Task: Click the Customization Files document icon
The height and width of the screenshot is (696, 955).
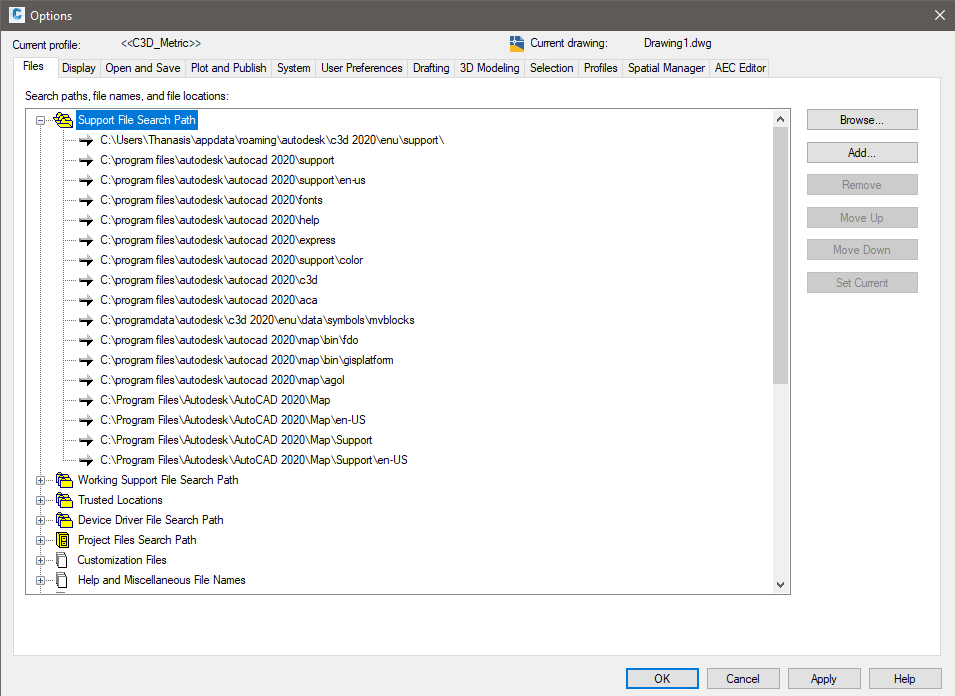Action: tap(63, 560)
